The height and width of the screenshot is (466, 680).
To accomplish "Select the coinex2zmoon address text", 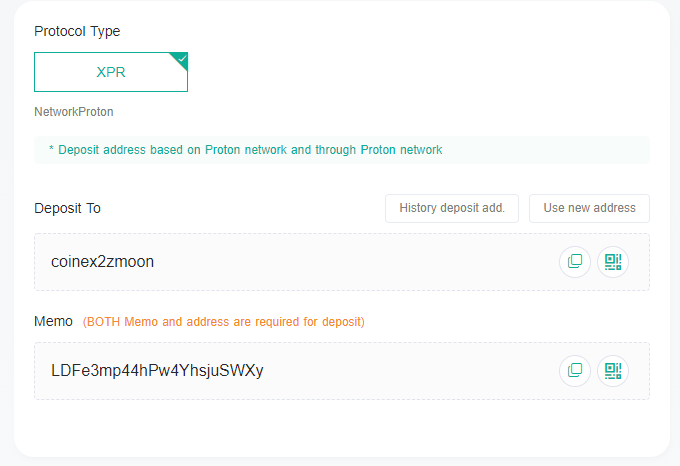I will click(102, 262).
